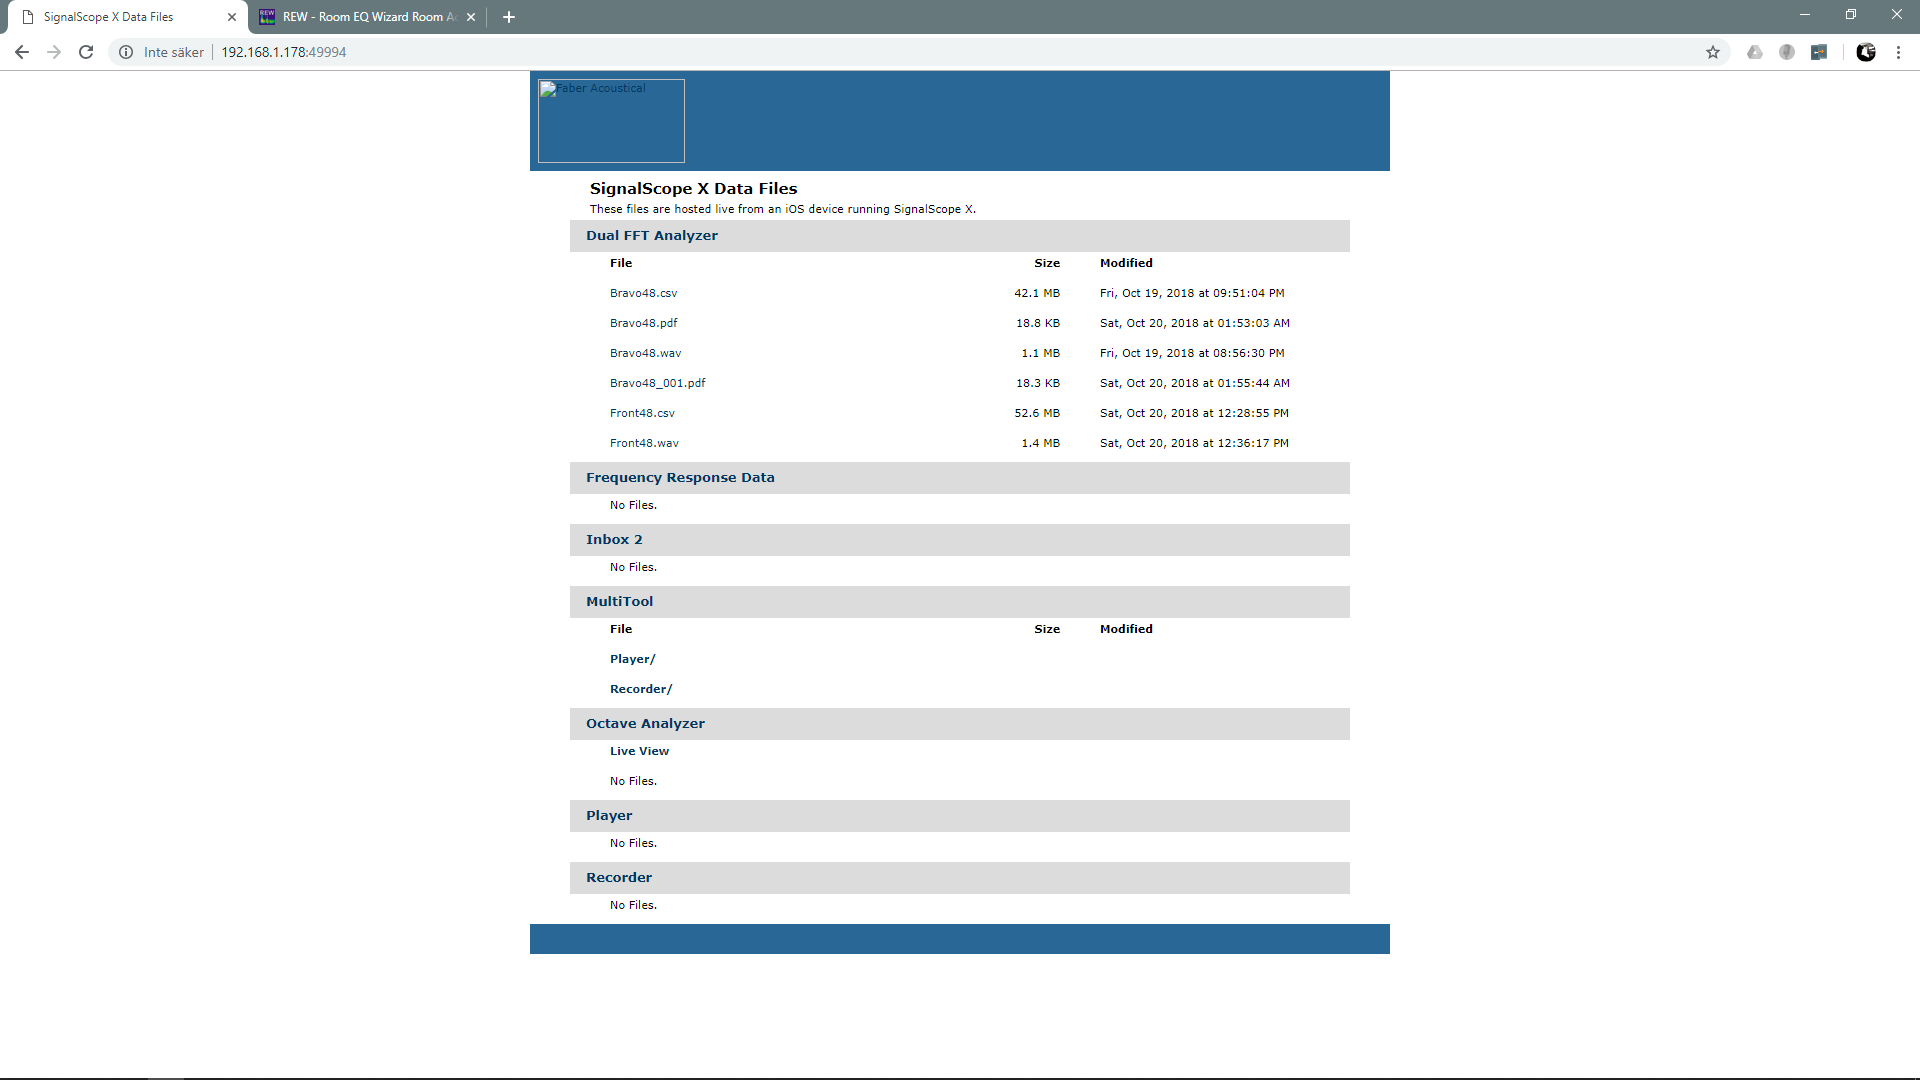Minimize the browser window

pos(1805,14)
